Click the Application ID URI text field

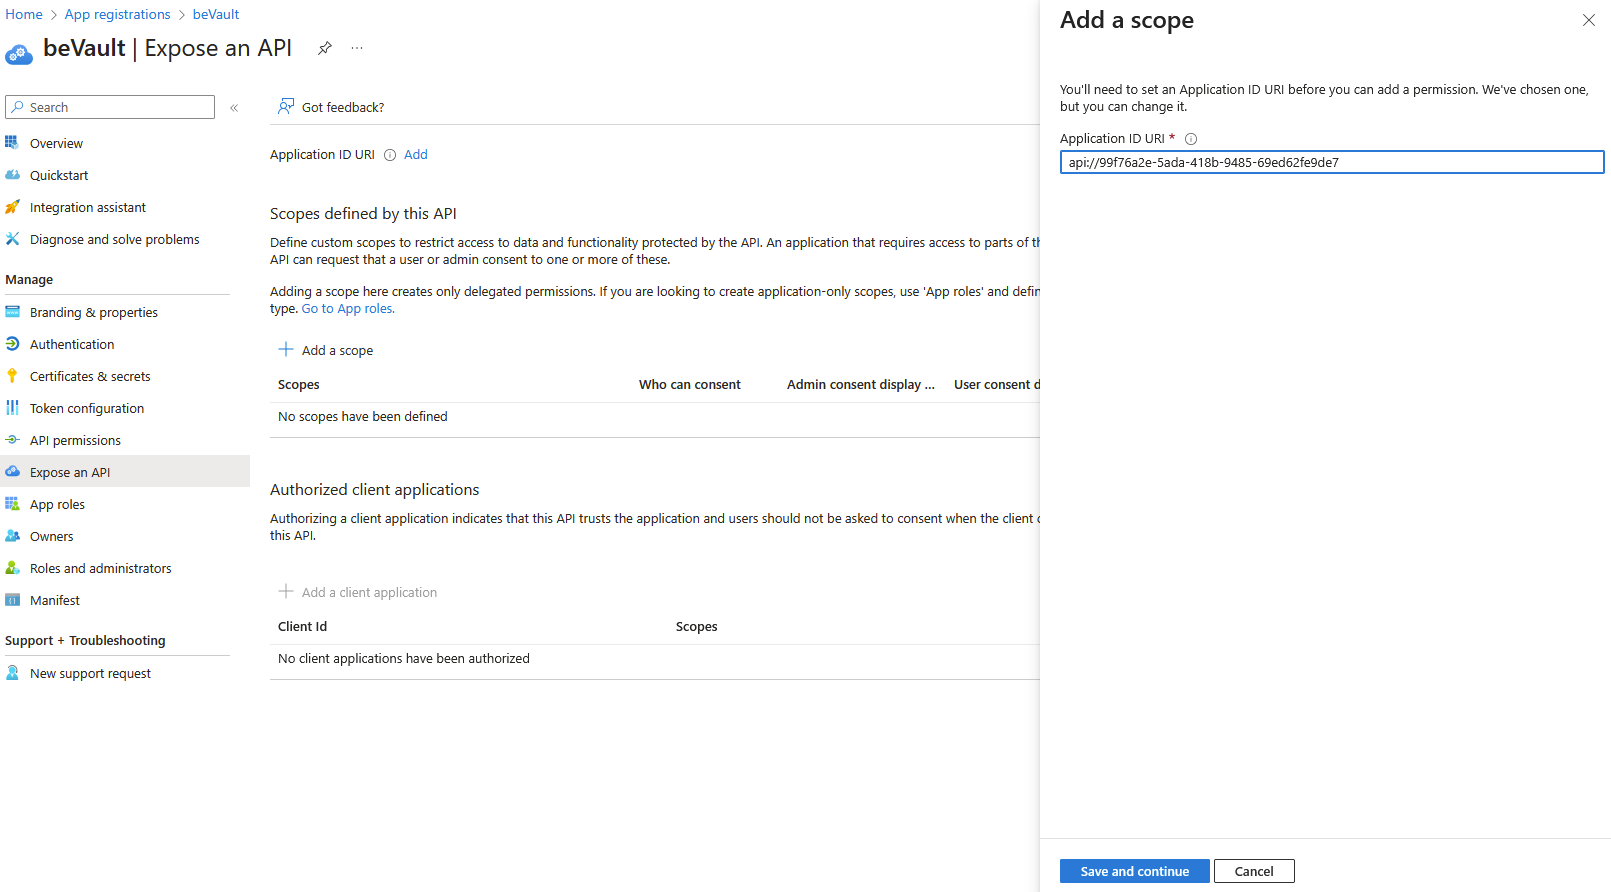pyautogui.click(x=1331, y=163)
